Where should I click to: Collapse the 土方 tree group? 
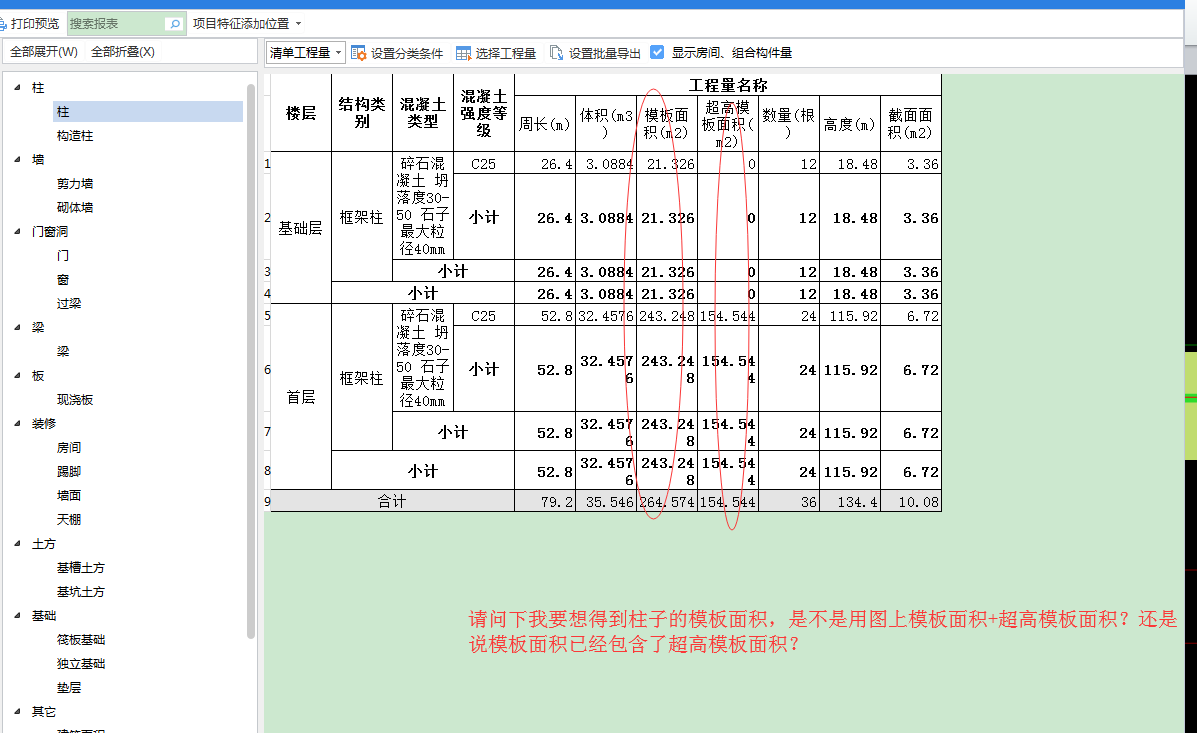tap(18, 544)
